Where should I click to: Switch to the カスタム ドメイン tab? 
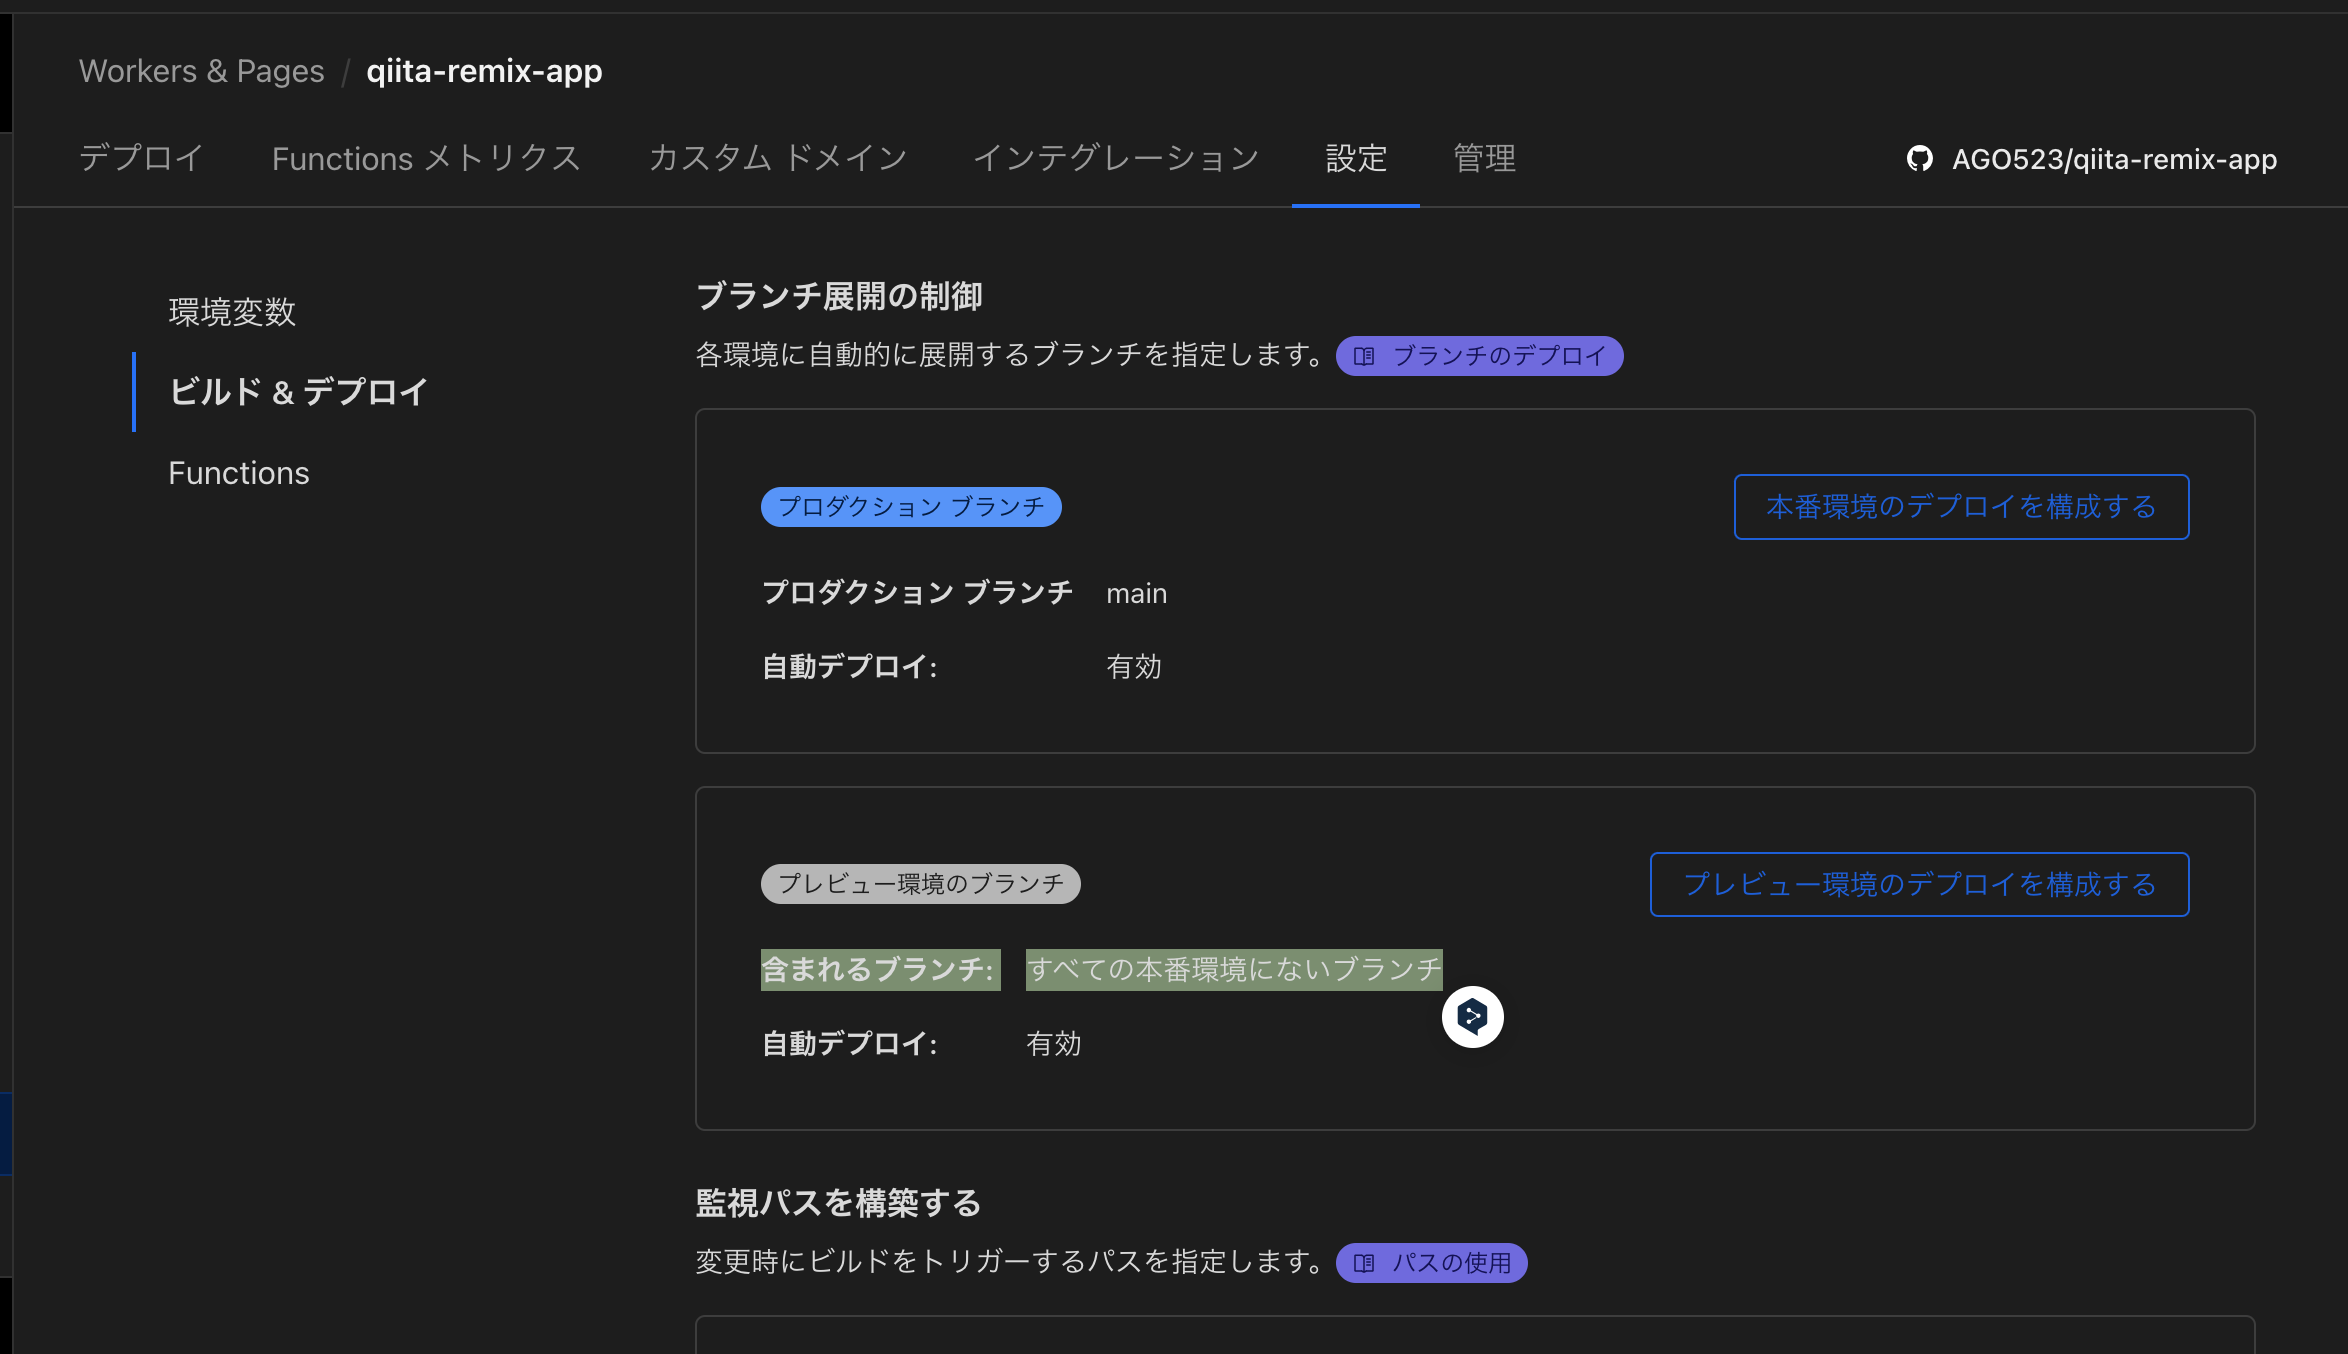point(778,158)
